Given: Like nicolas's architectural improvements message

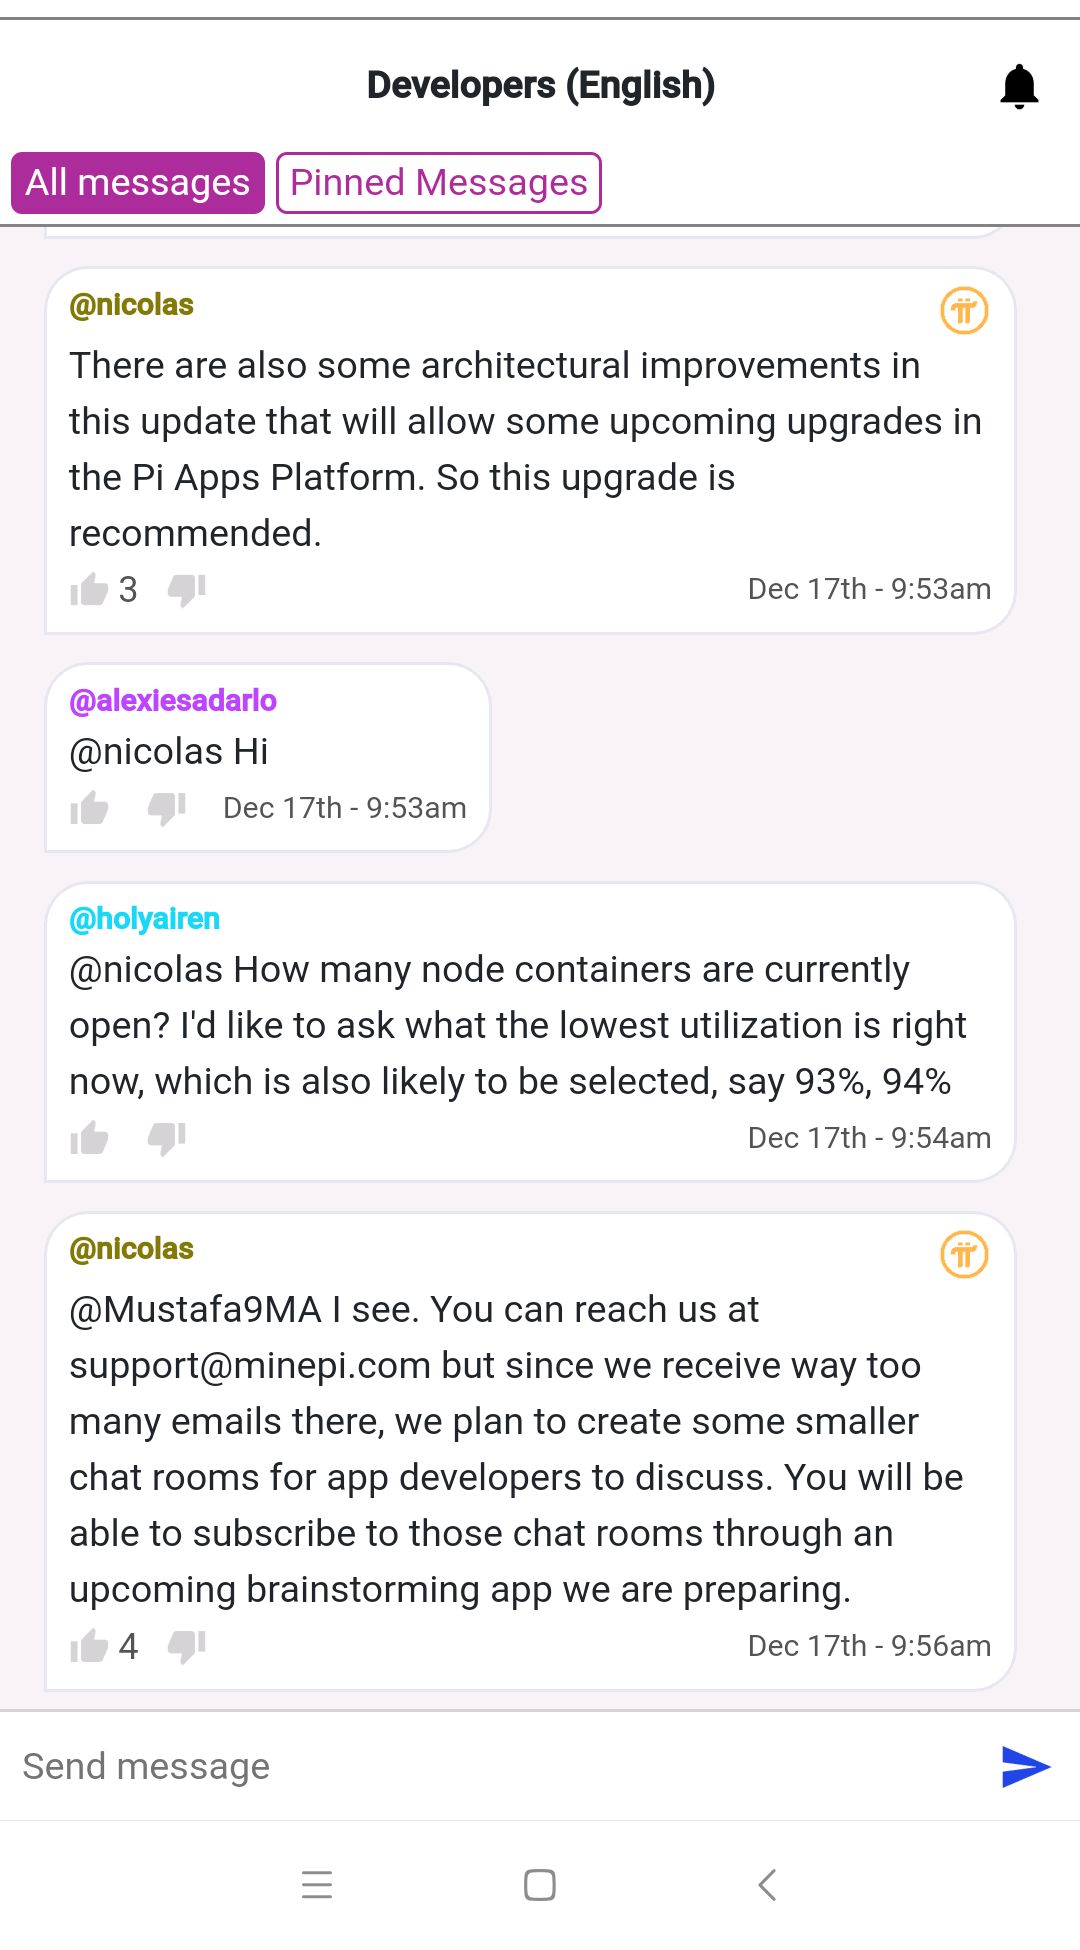Looking at the screenshot, I should 89,590.
